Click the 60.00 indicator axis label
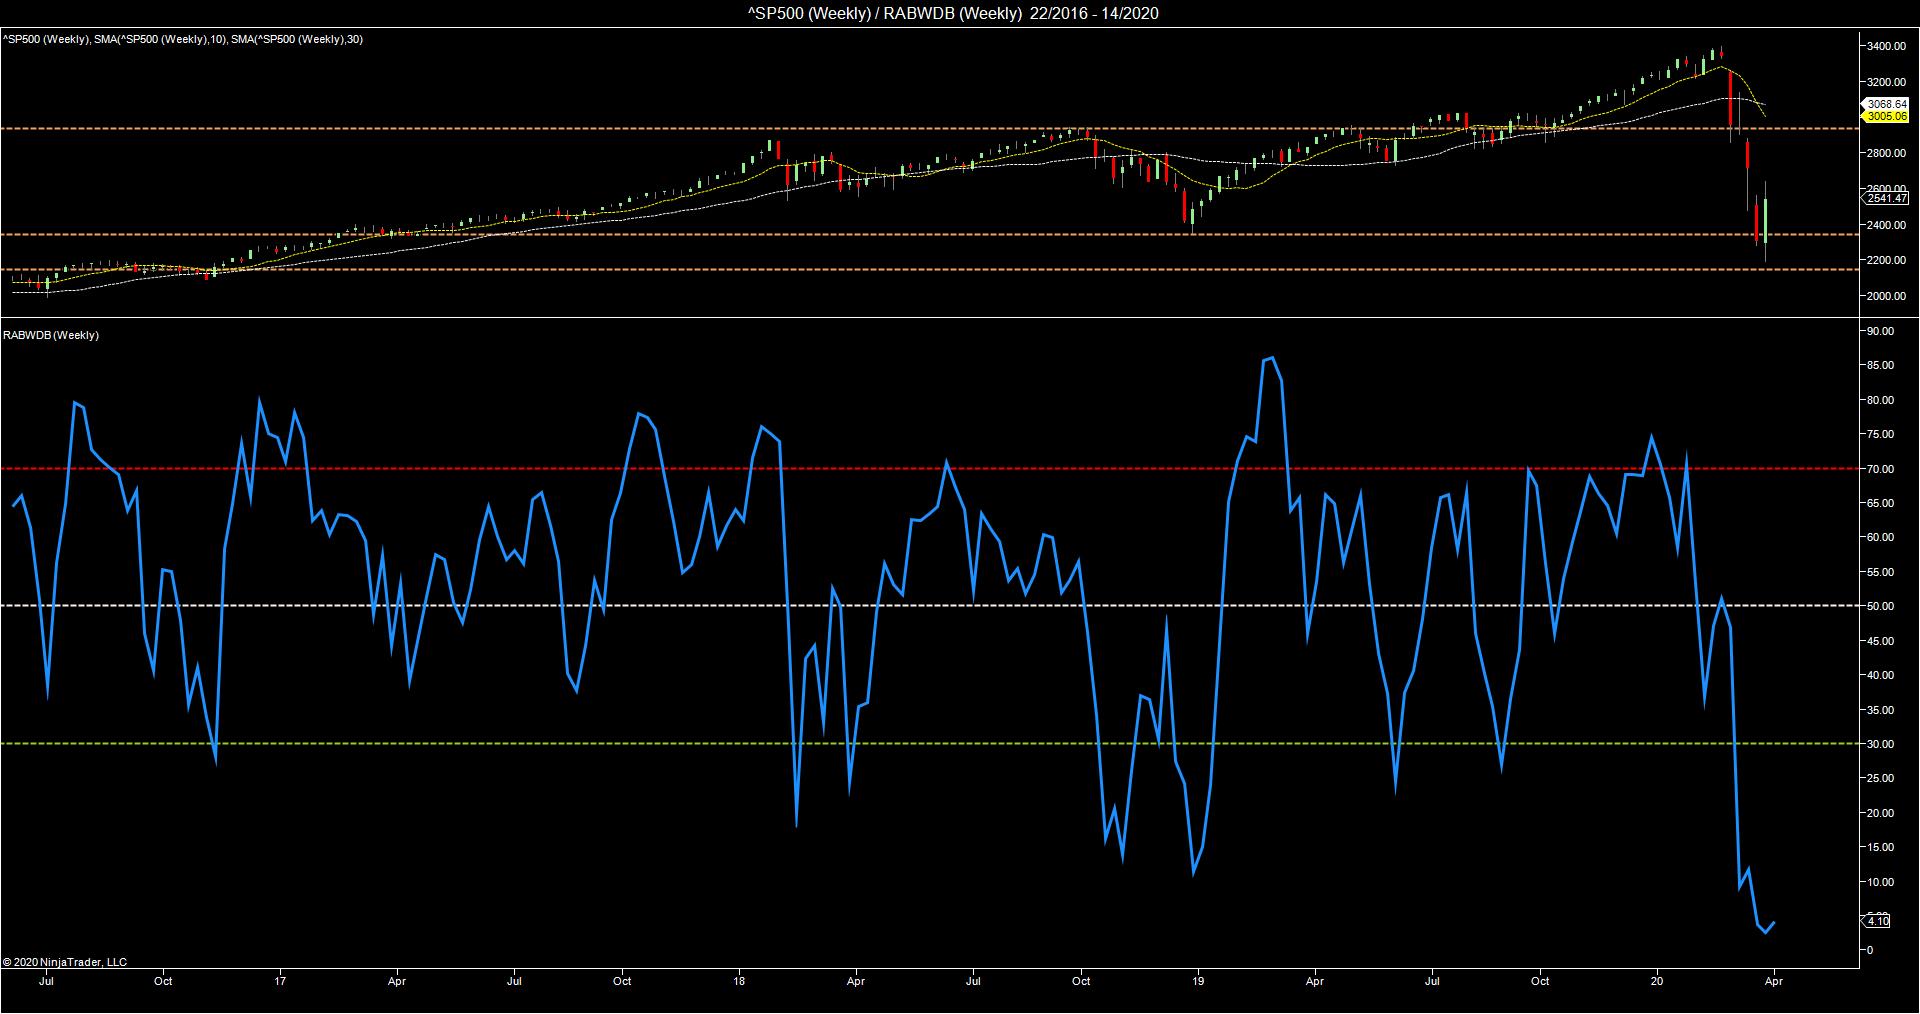The width and height of the screenshot is (1920, 1014). click(x=1880, y=538)
